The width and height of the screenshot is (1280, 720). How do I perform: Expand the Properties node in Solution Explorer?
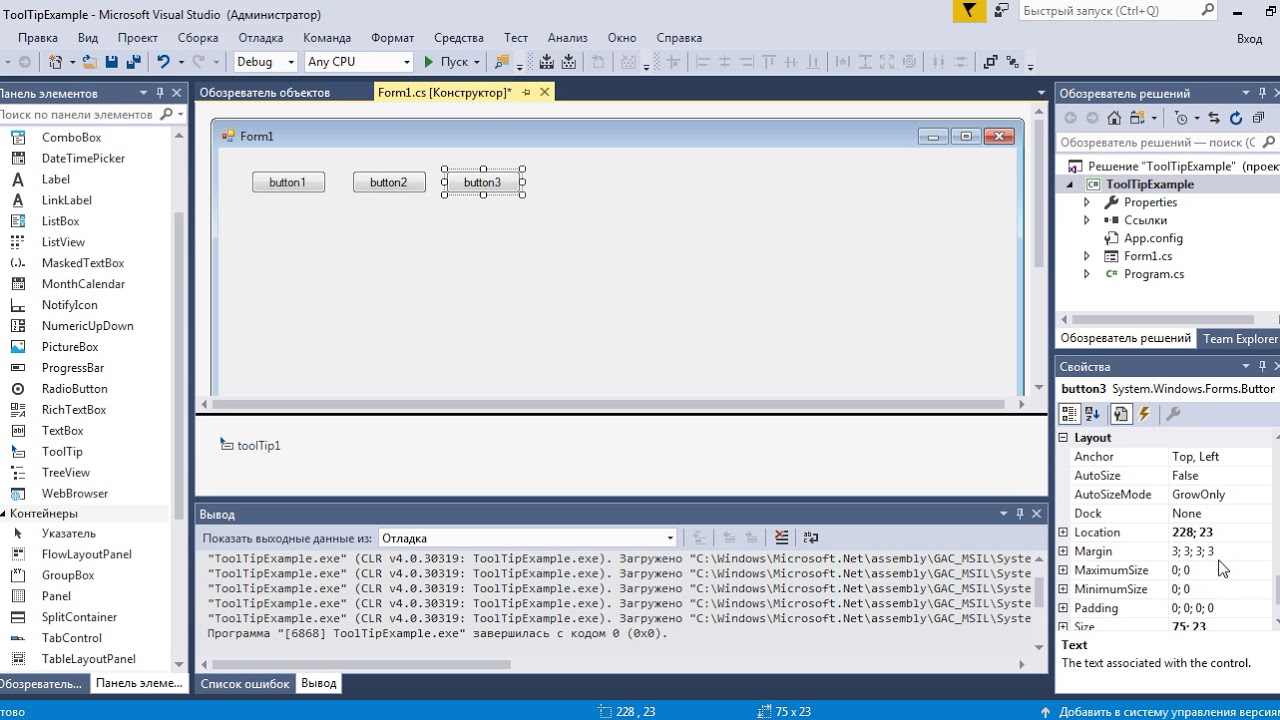1087,202
